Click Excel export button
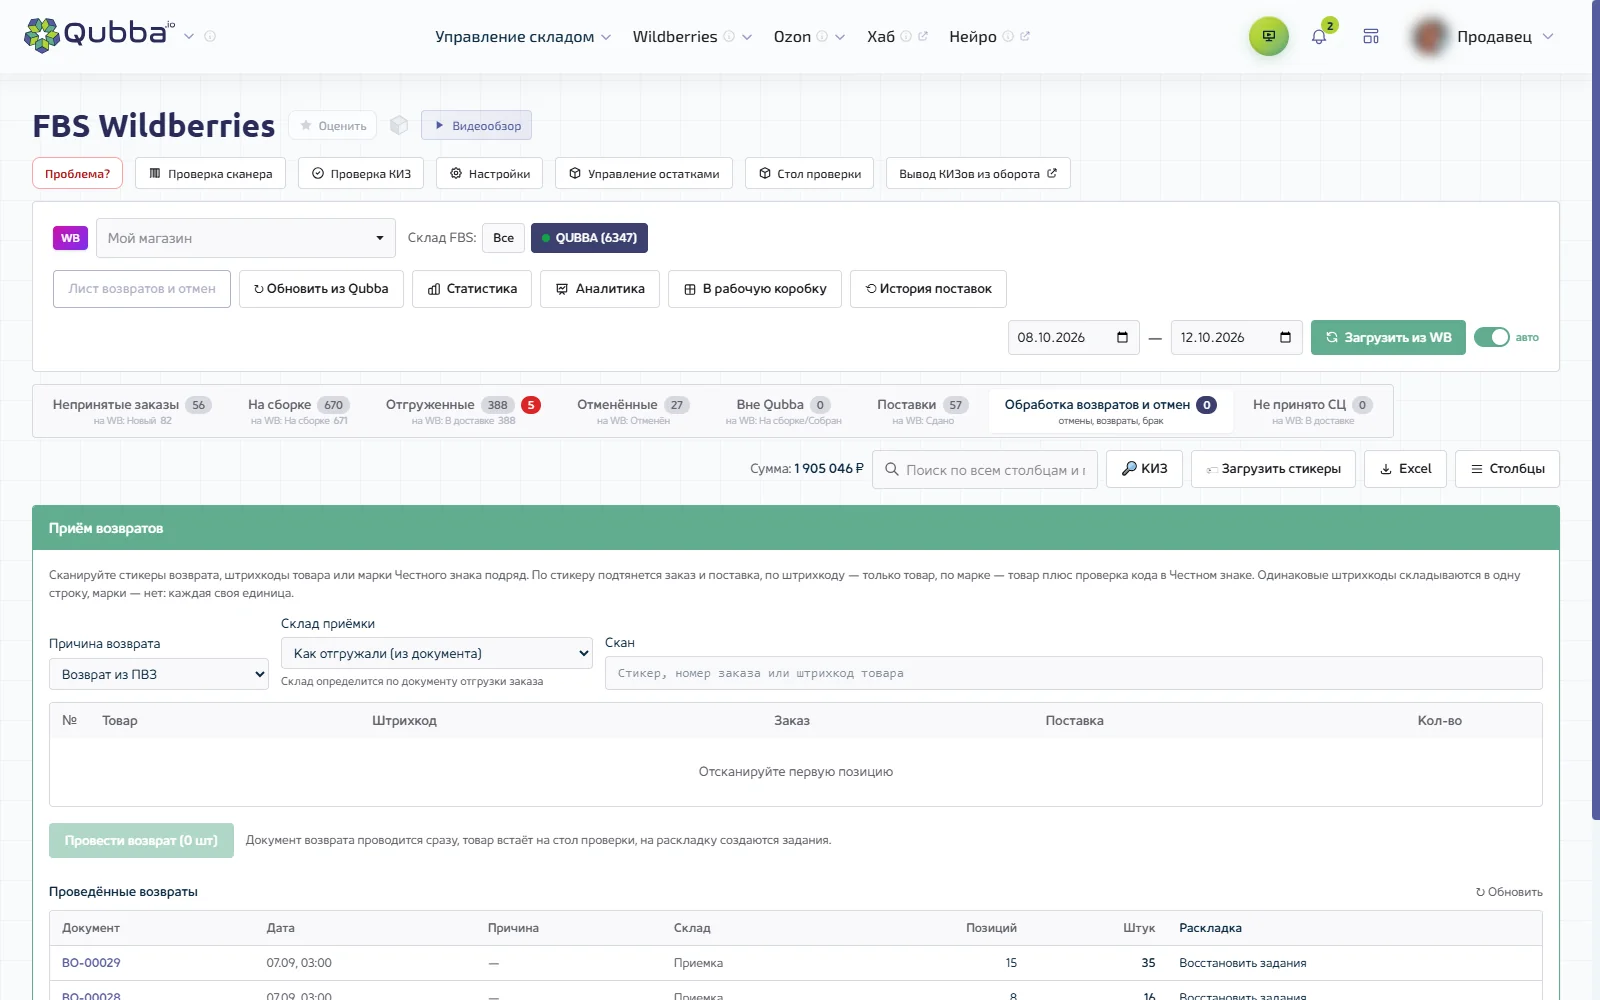The image size is (1600, 1000). (x=1405, y=469)
